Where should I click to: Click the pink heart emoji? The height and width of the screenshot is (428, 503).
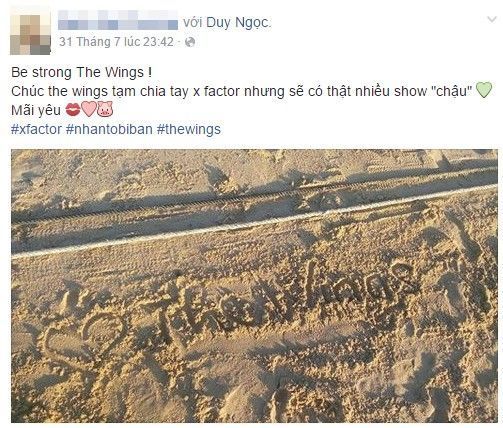[89, 109]
